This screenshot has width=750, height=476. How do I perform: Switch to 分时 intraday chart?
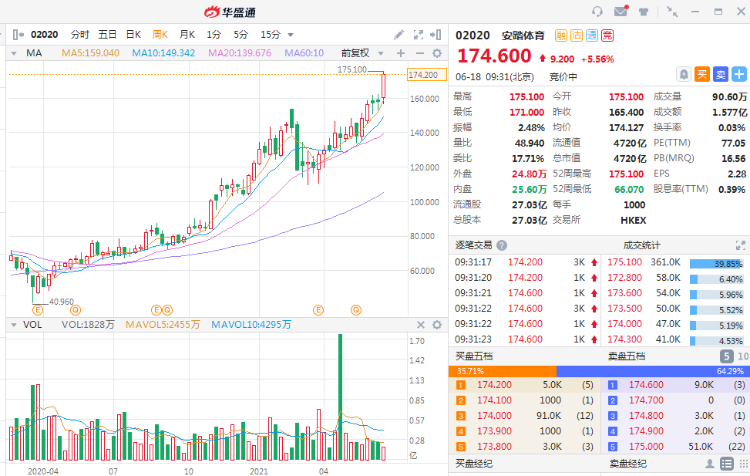pos(79,34)
